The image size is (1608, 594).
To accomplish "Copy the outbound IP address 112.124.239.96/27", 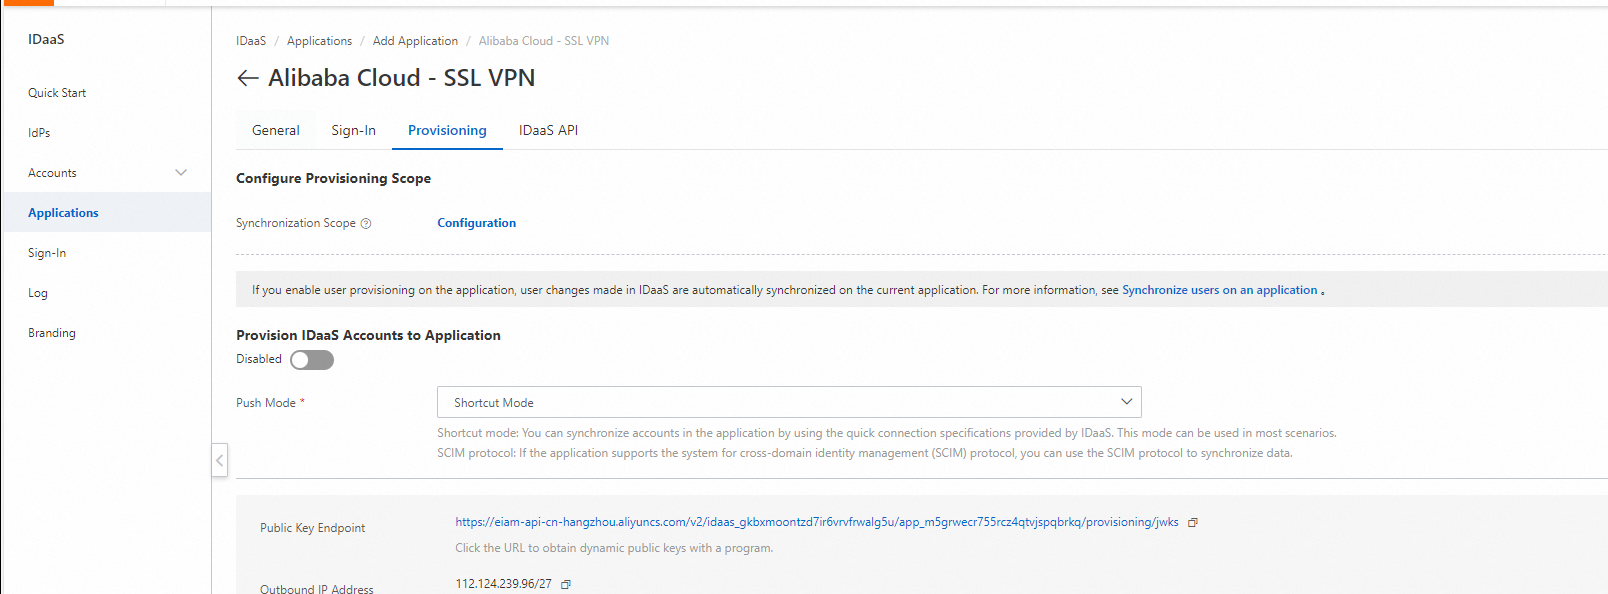I will 566,585.
